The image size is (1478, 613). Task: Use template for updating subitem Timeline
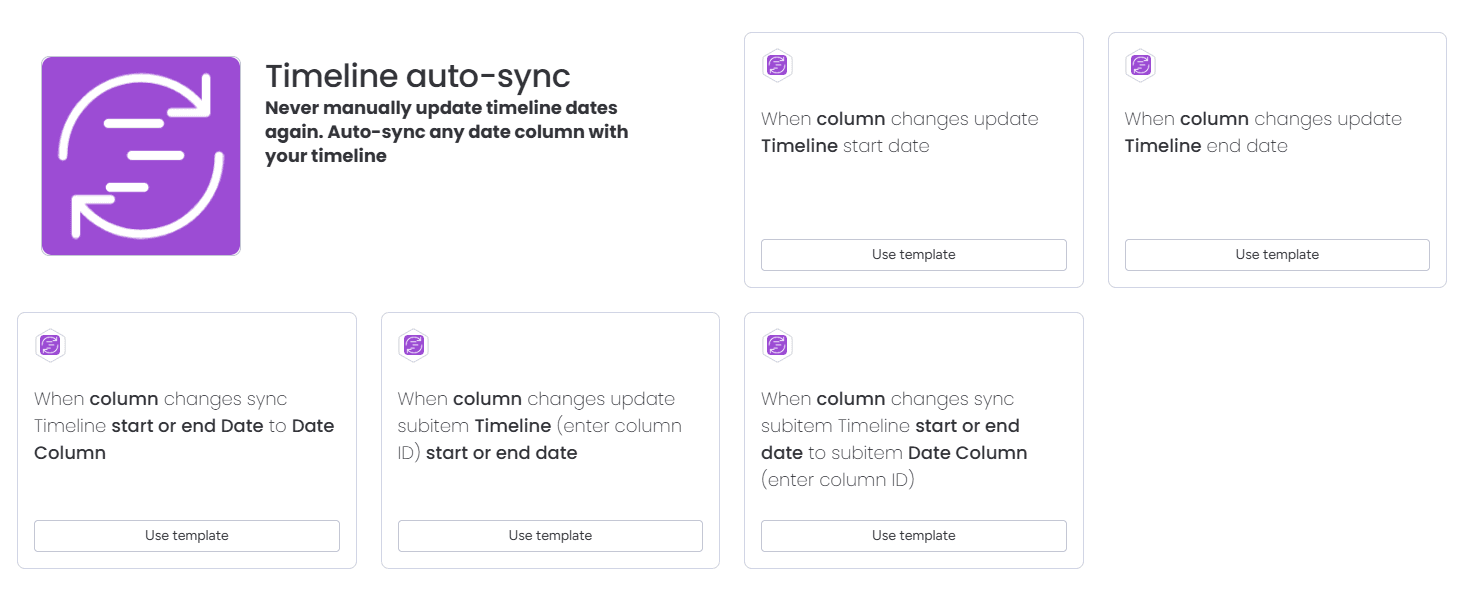tap(550, 535)
